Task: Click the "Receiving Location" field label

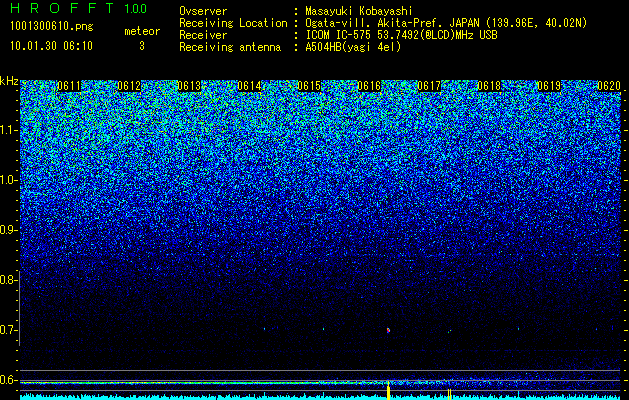Action: coord(233,23)
